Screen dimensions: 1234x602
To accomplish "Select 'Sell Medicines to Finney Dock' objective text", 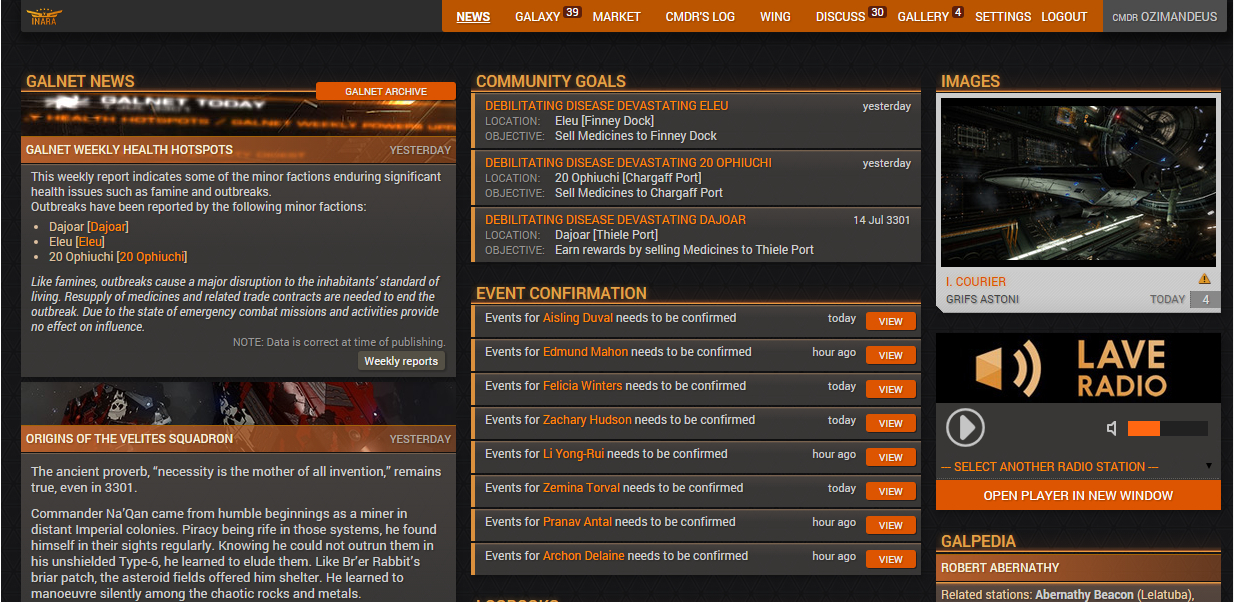I will tap(636, 136).
